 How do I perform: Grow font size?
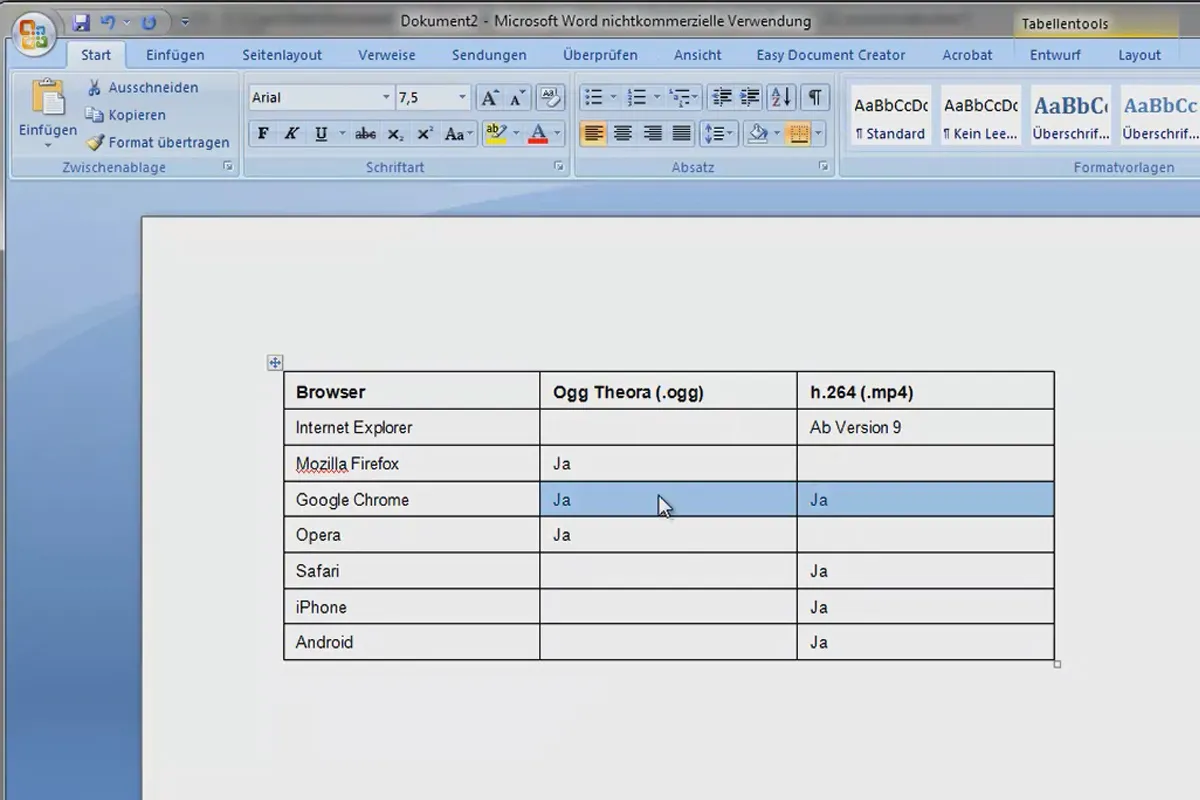[x=489, y=98]
